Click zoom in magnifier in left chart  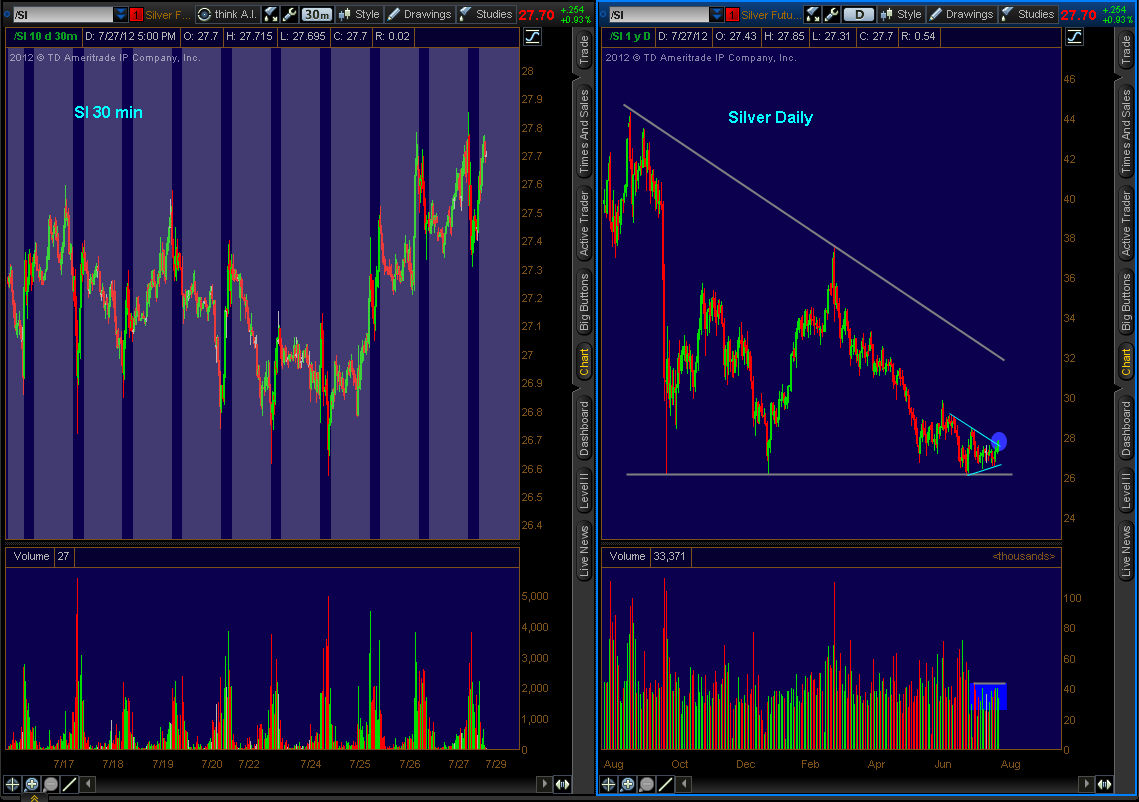pyautogui.click(x=32, y=784)
